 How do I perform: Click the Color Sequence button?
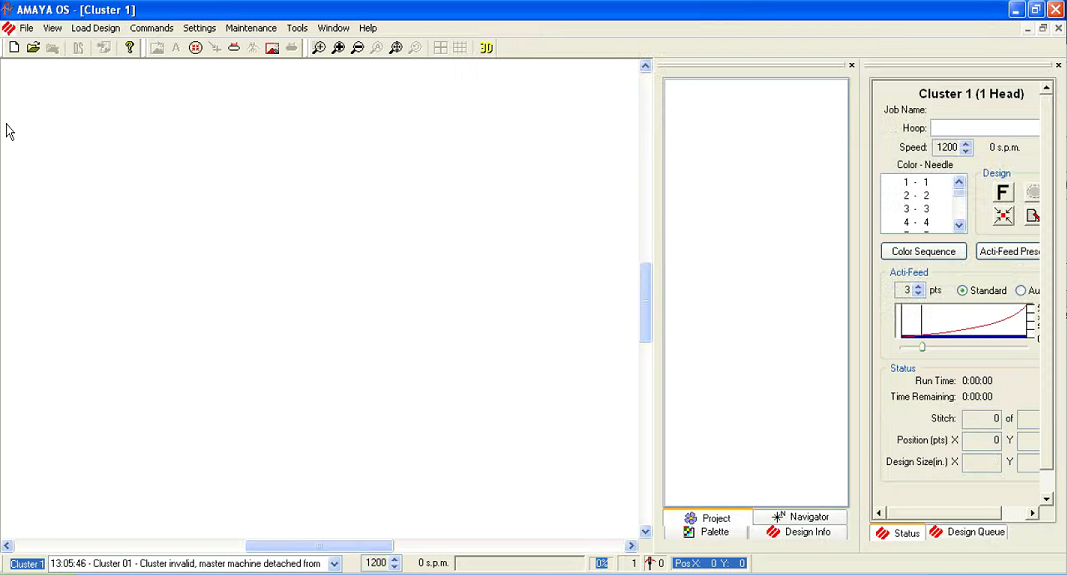coord(923,252)
